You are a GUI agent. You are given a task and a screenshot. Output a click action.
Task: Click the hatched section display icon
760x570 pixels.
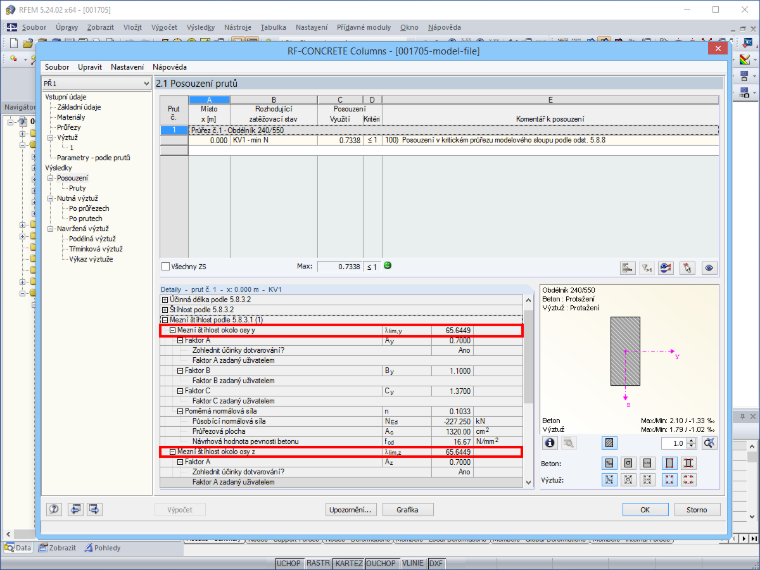click(609, 443)
